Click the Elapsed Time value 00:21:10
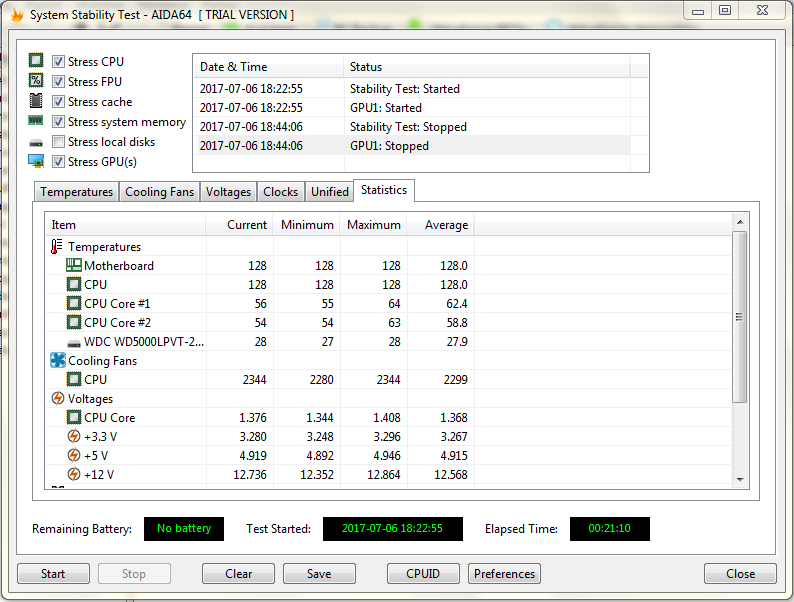This screenshot has width=794, height=602. point(610,529)
